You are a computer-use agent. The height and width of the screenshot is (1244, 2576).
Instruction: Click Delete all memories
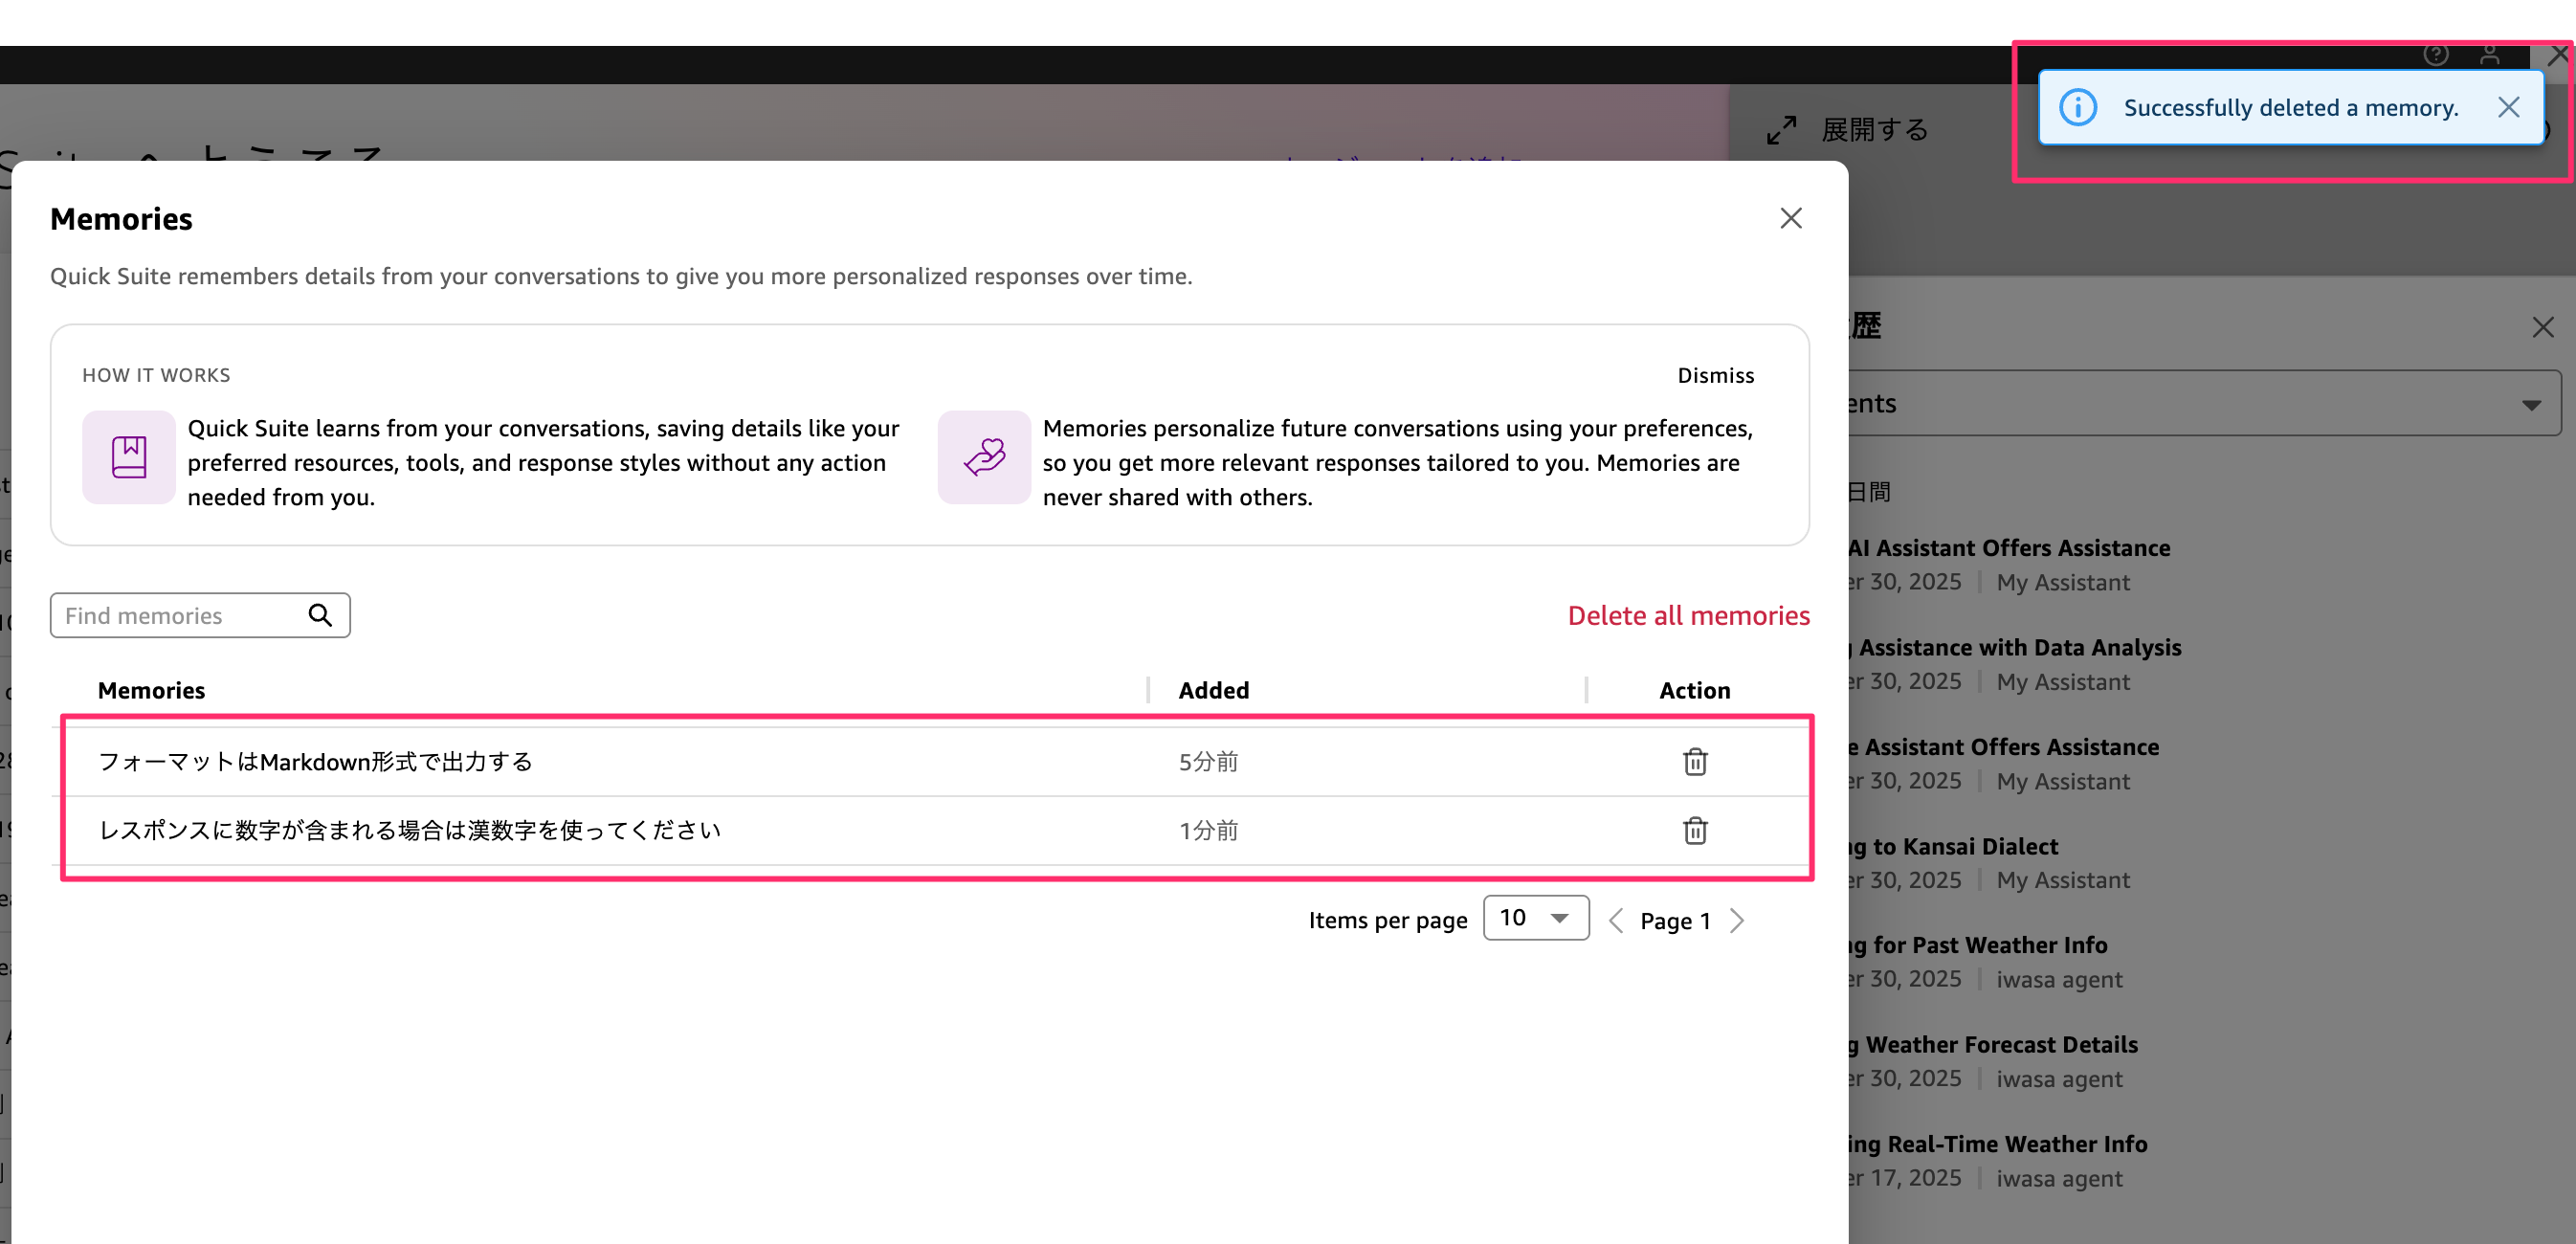1688,615
